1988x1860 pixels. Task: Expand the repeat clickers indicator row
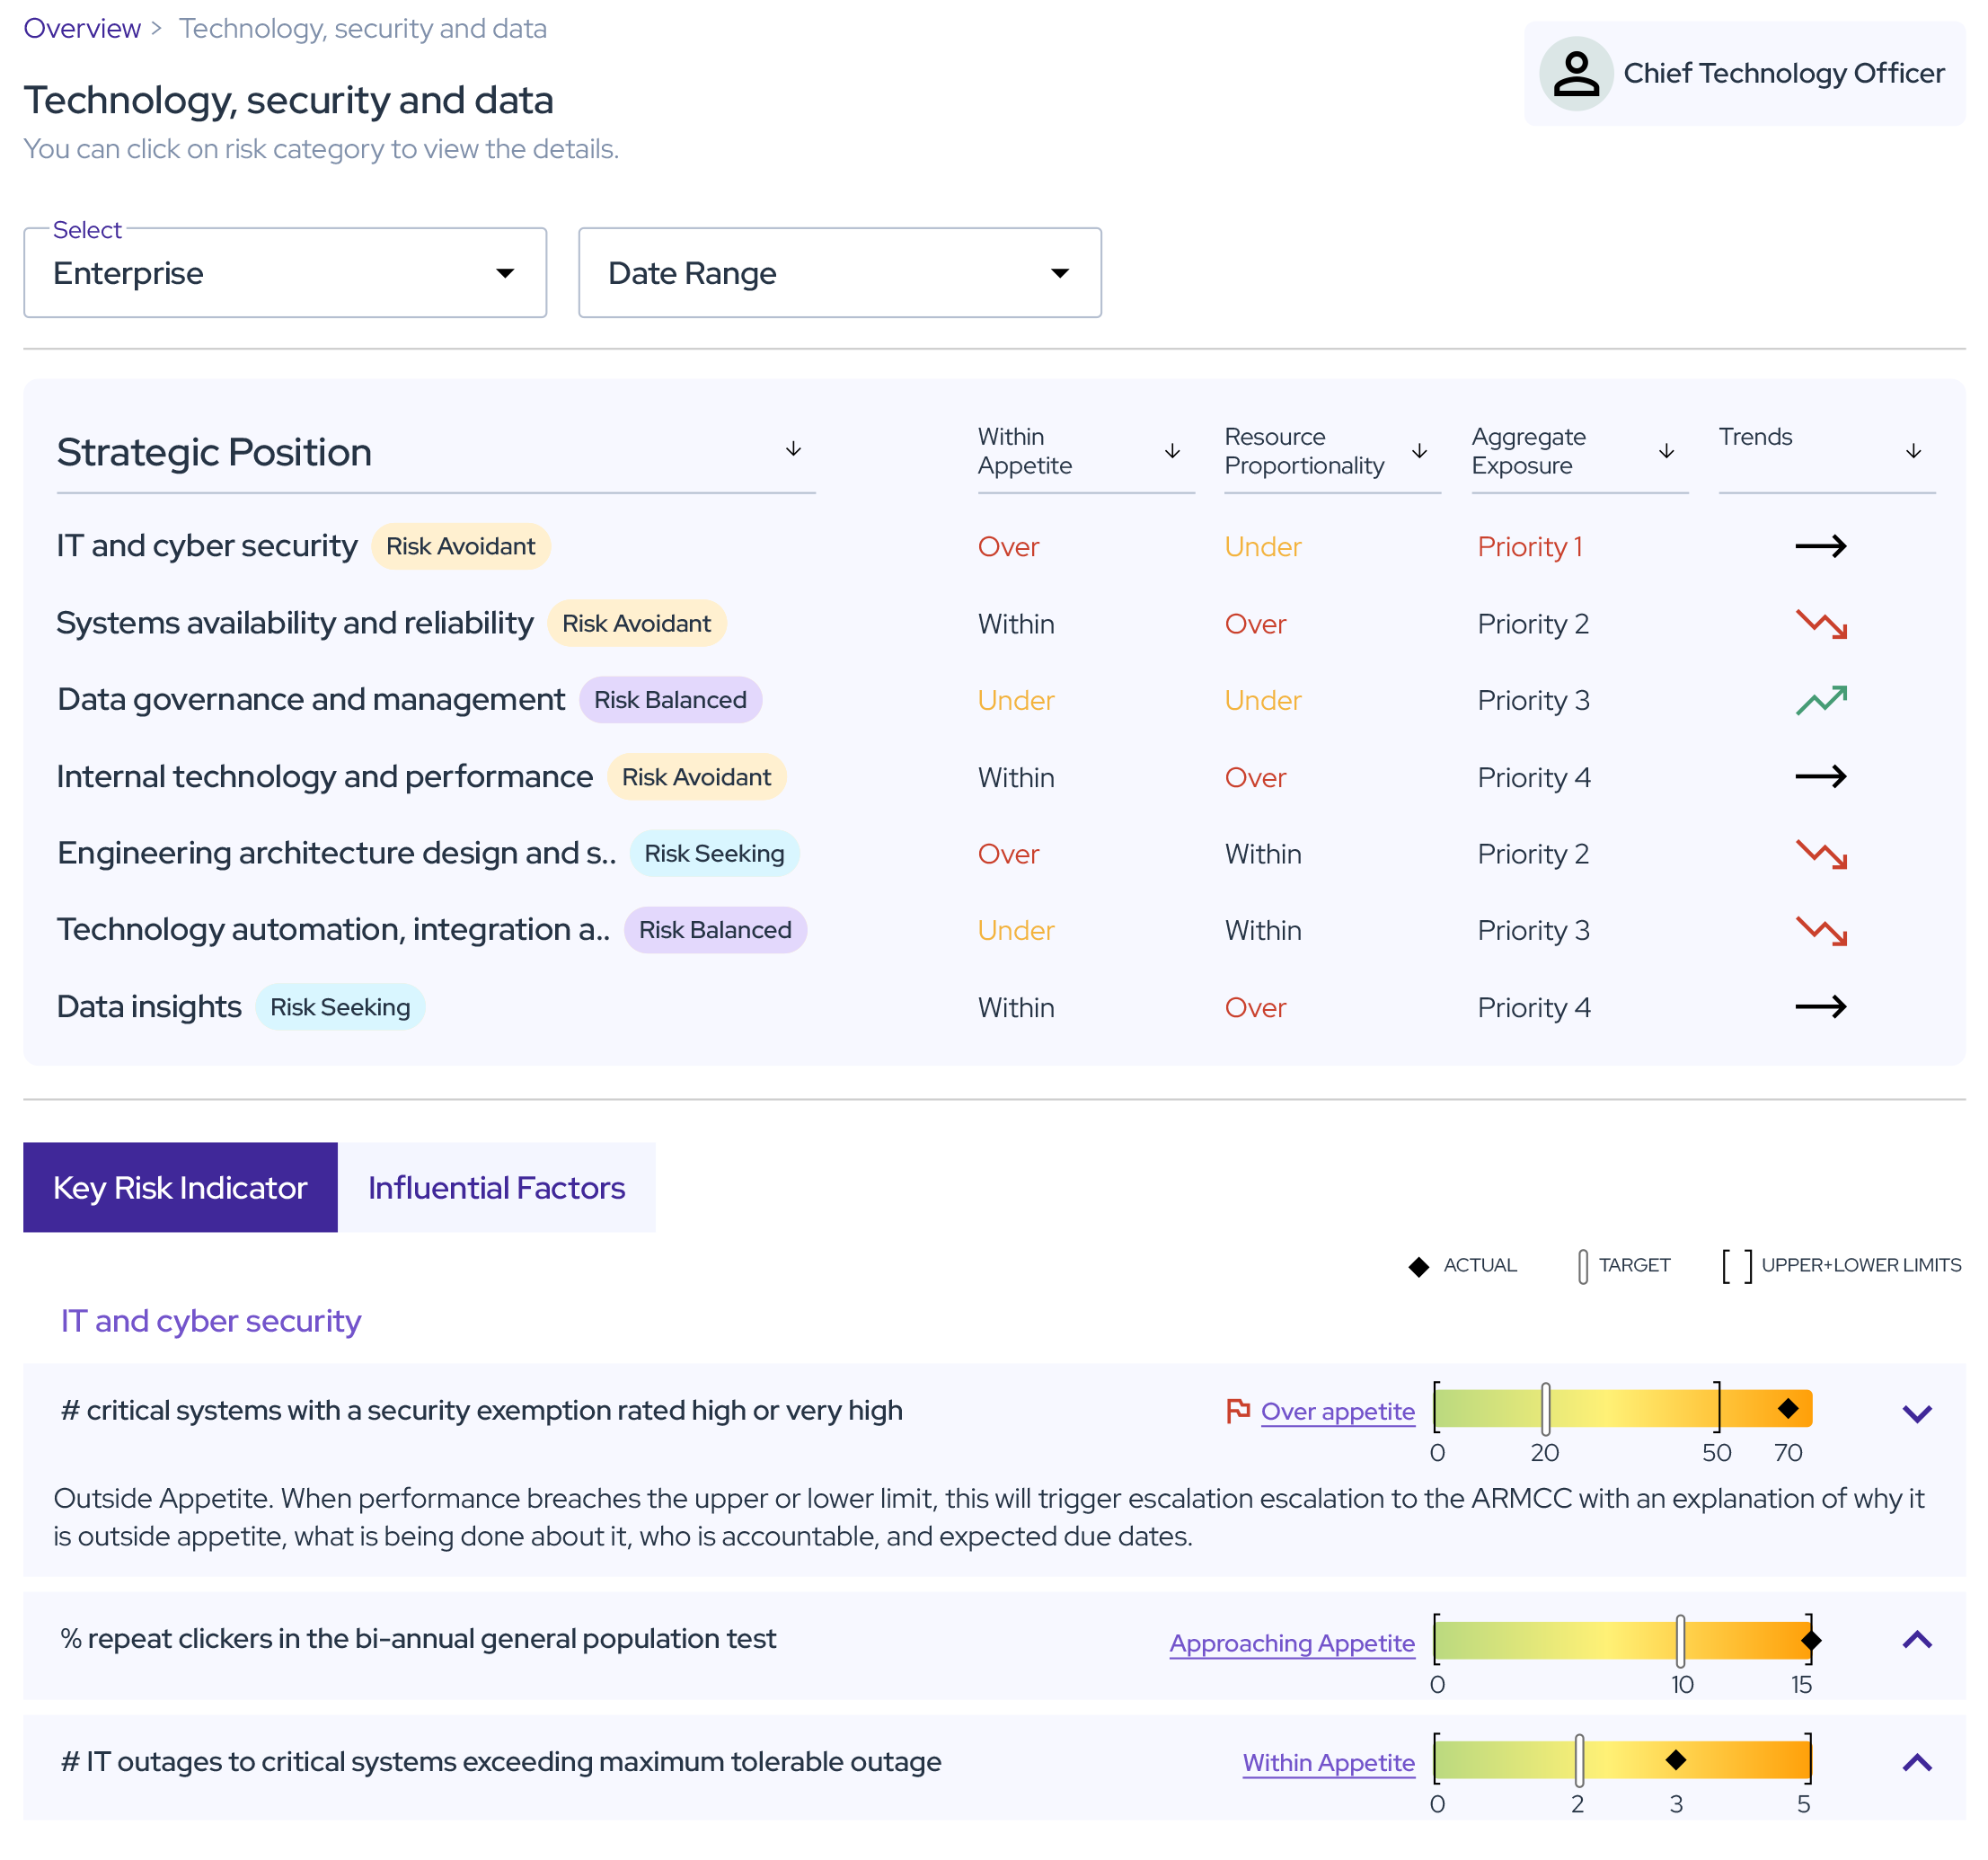click(1916, 1640)
